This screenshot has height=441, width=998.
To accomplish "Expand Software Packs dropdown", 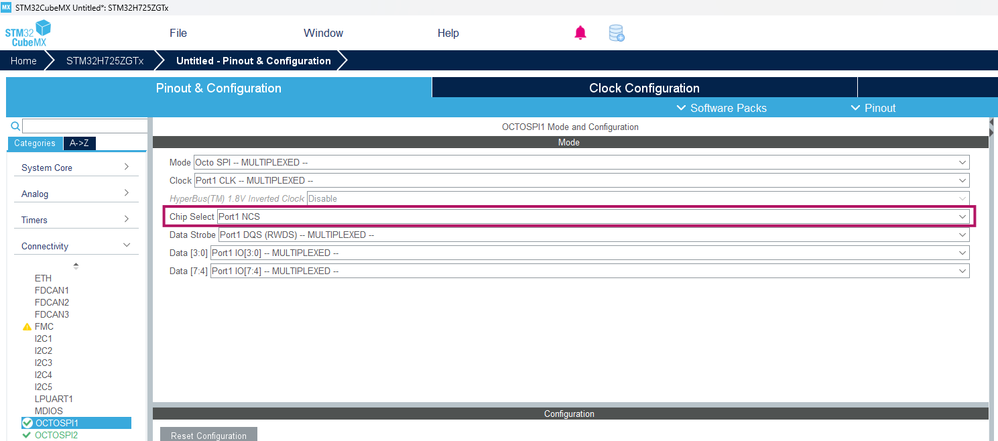I will (722, 108).
